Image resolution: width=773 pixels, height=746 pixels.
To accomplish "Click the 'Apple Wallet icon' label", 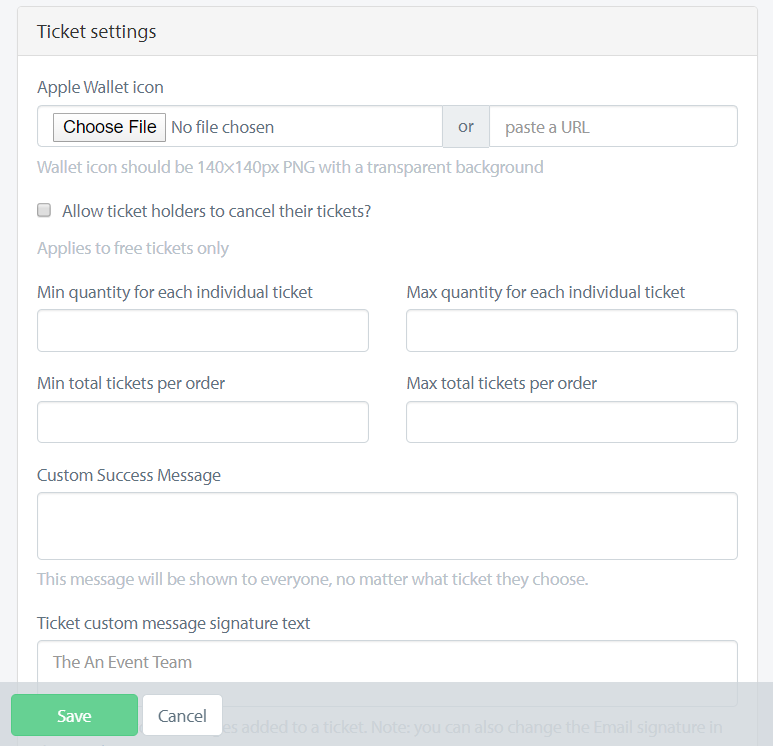I will 101,87.
